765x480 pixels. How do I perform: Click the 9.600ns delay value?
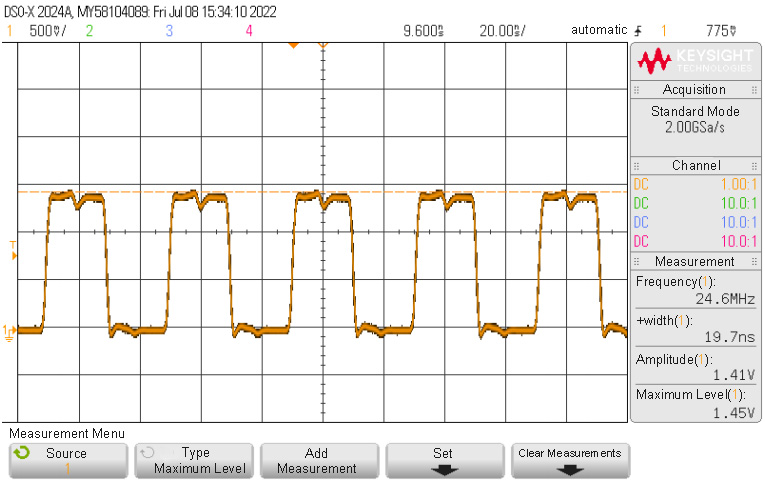coord(423,31)
